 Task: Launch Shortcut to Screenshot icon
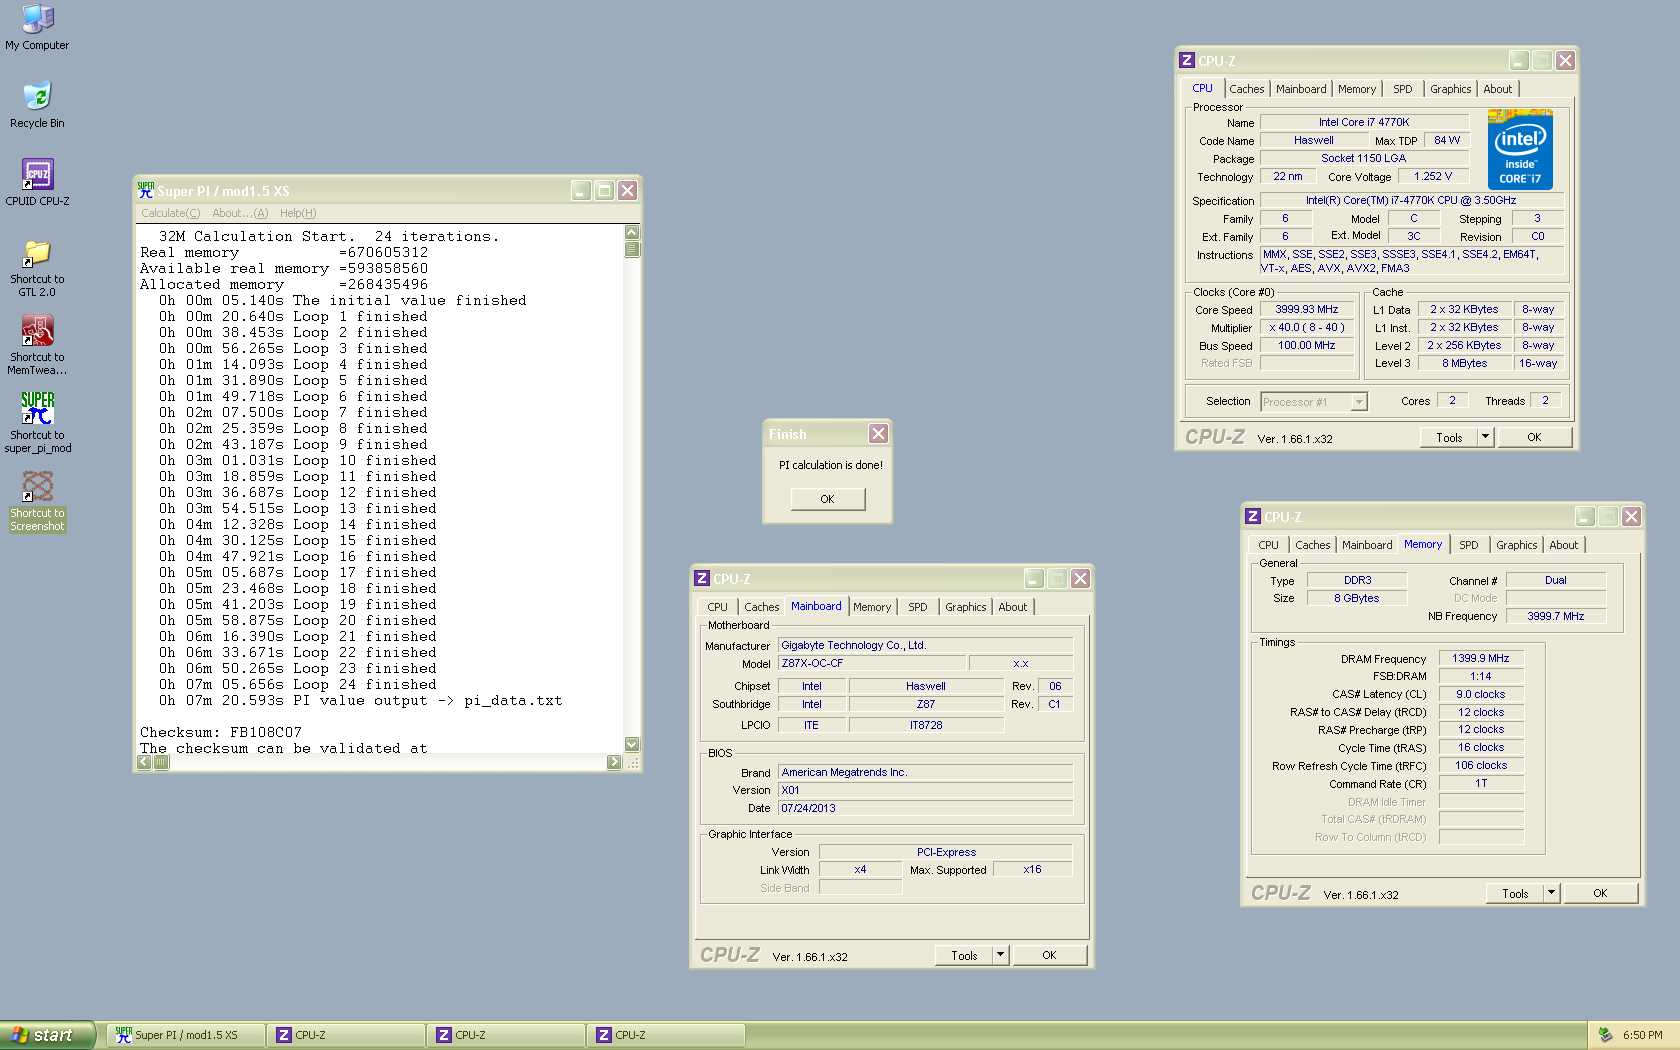coord(38,486)
